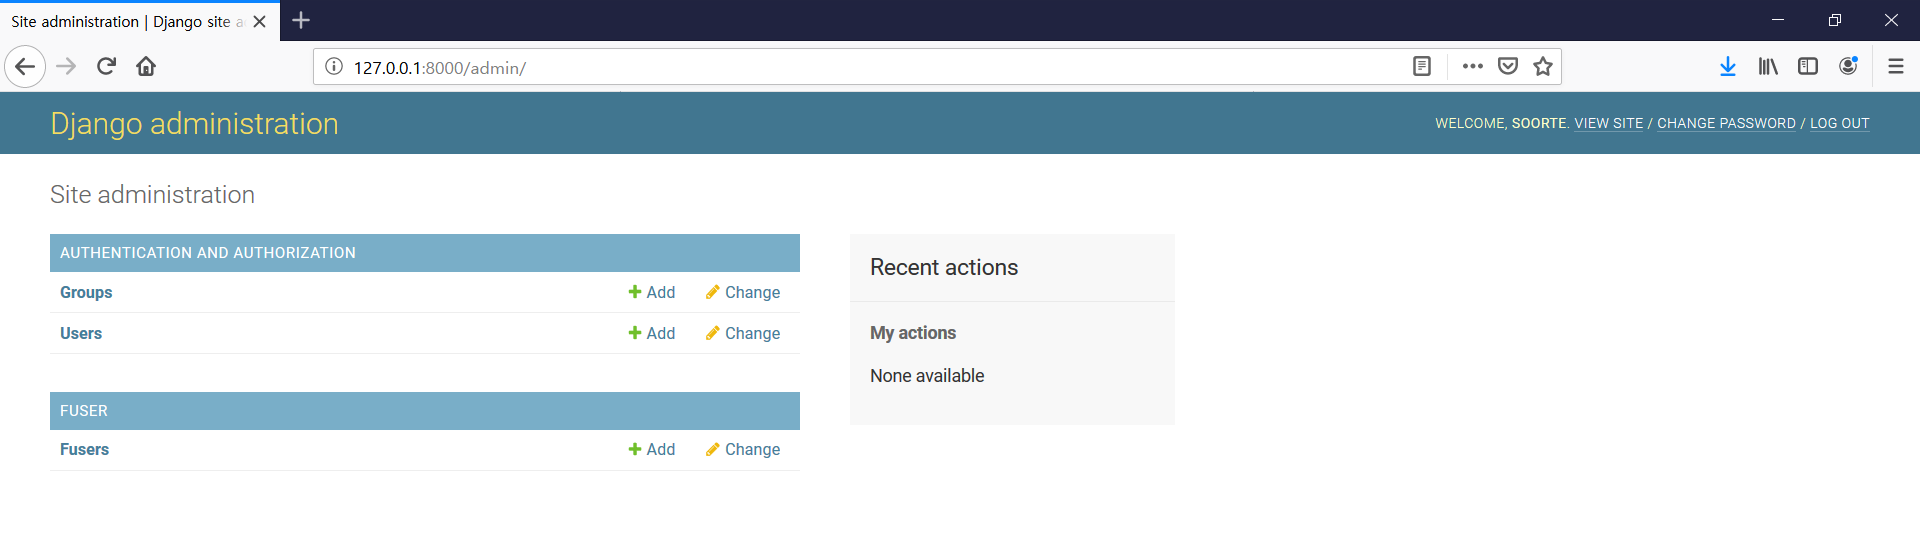This screenshot has height=560, width=1920.
Task: Toggle the browser sidebar
Action: click(x=1808, y=67)
